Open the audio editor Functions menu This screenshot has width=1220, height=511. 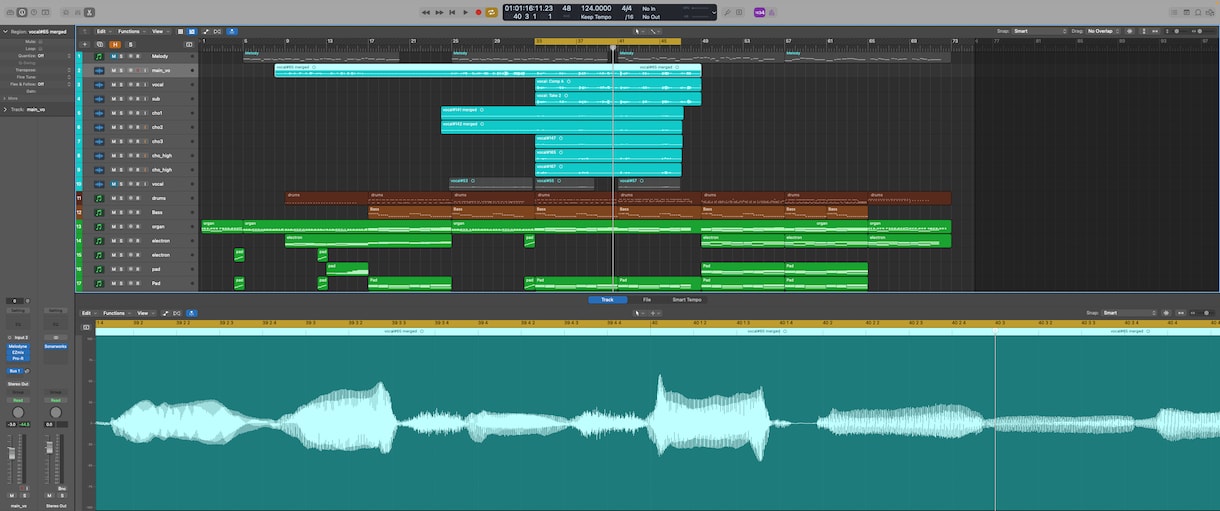coord(117,313)
